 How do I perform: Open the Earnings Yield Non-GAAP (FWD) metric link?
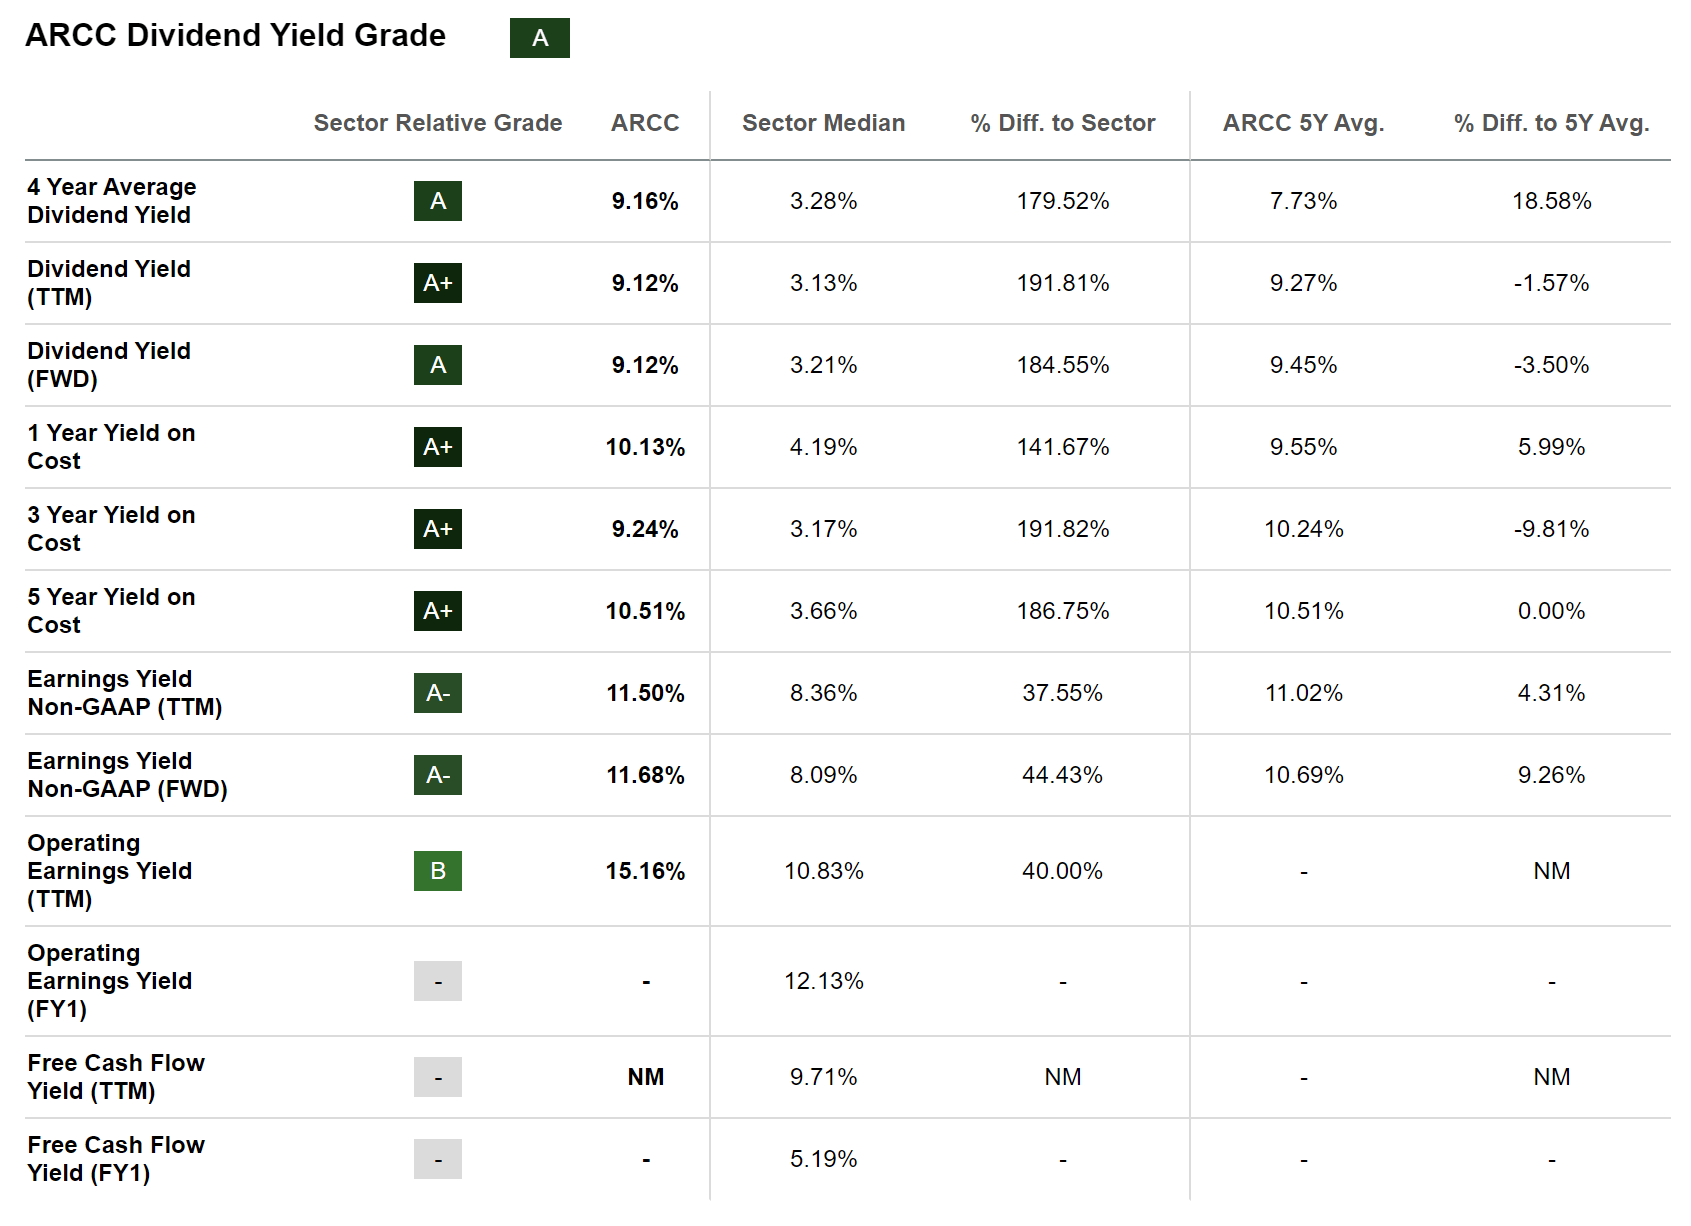[127, 775]
